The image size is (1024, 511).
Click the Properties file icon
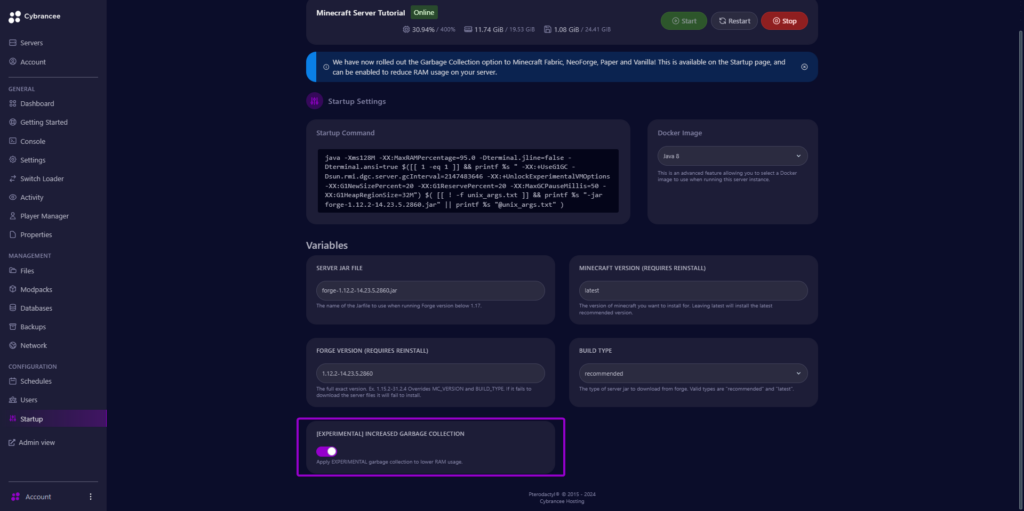pos(13,235)
